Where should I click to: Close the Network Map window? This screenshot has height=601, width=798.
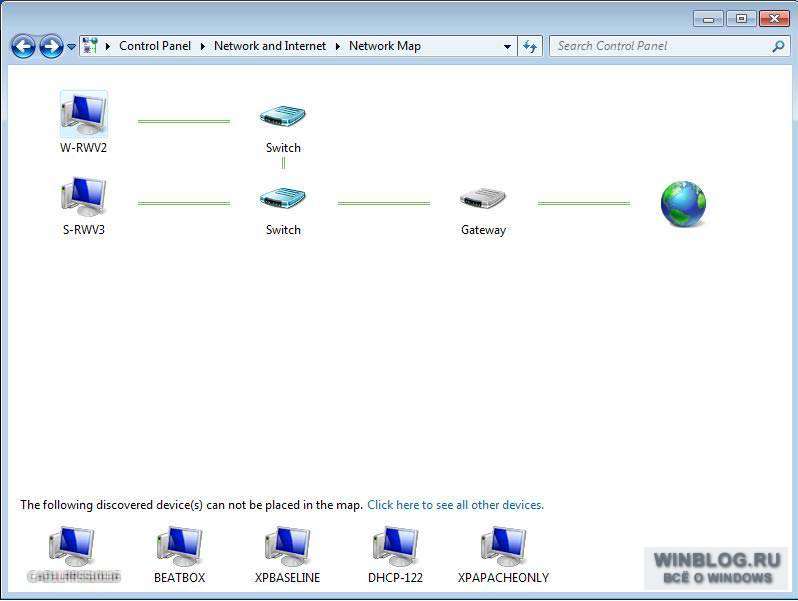pyautogui.click(x=774, y=19)
